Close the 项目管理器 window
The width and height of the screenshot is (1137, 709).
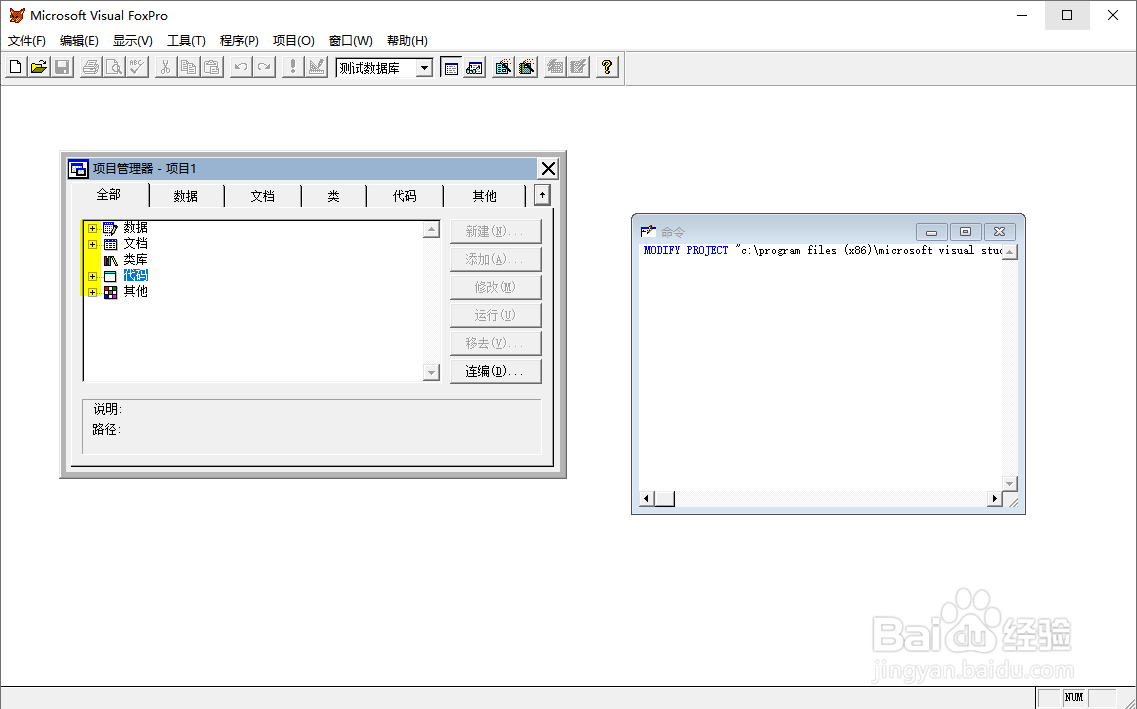click(x=548, y=169)
